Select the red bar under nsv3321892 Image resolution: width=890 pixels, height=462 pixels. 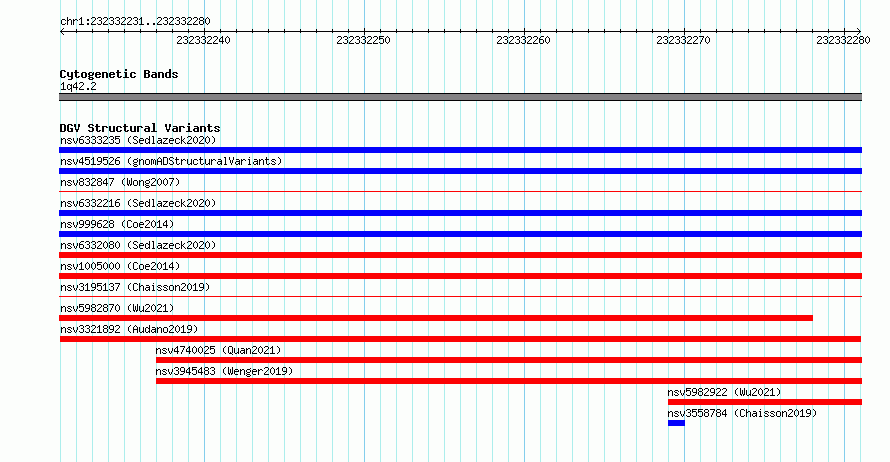pyautogui.click(x=460, y=339)
